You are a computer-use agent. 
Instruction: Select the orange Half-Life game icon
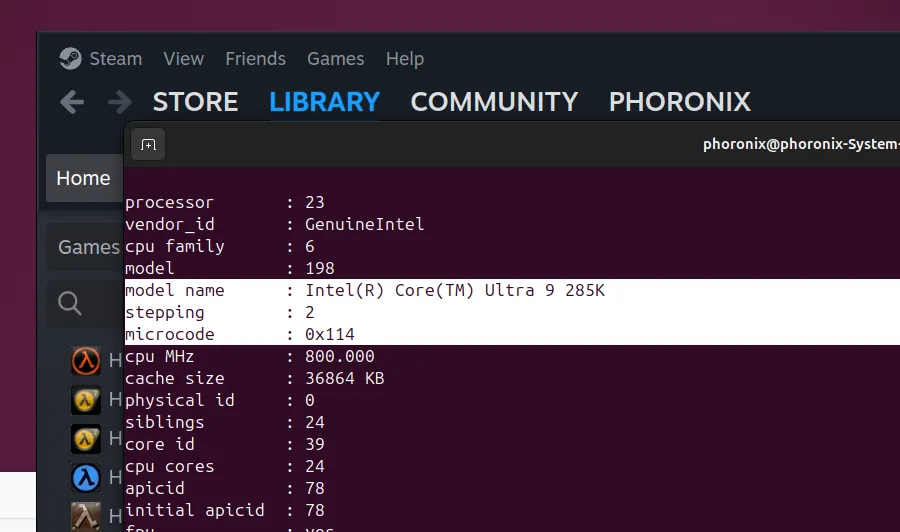point(86,360)
